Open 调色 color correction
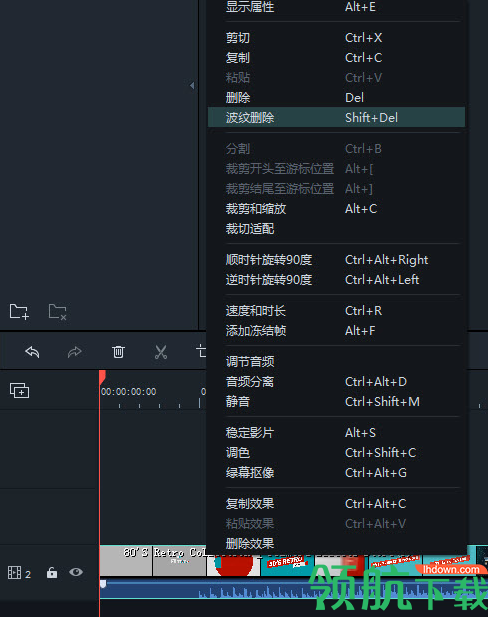 pos(336,453)
